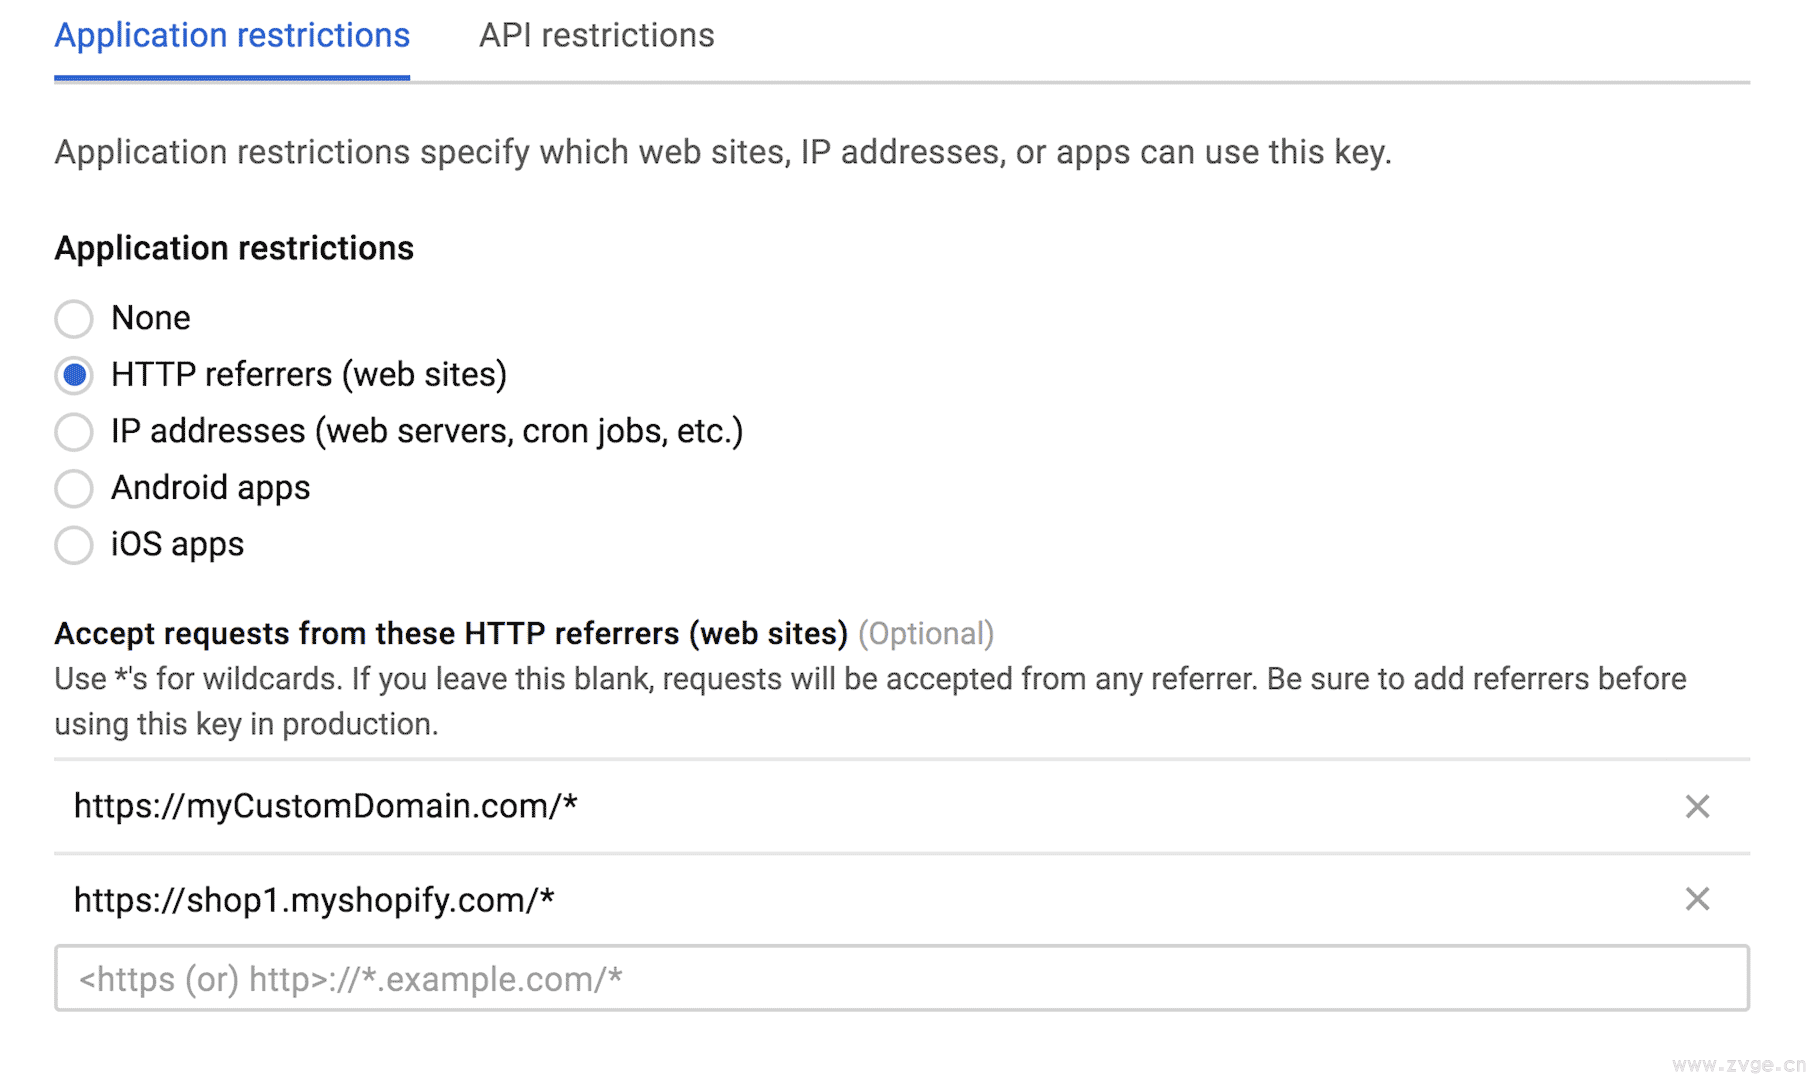
Task: Click the https://myCustomDomain.com/* entry text
Action: 325,806
